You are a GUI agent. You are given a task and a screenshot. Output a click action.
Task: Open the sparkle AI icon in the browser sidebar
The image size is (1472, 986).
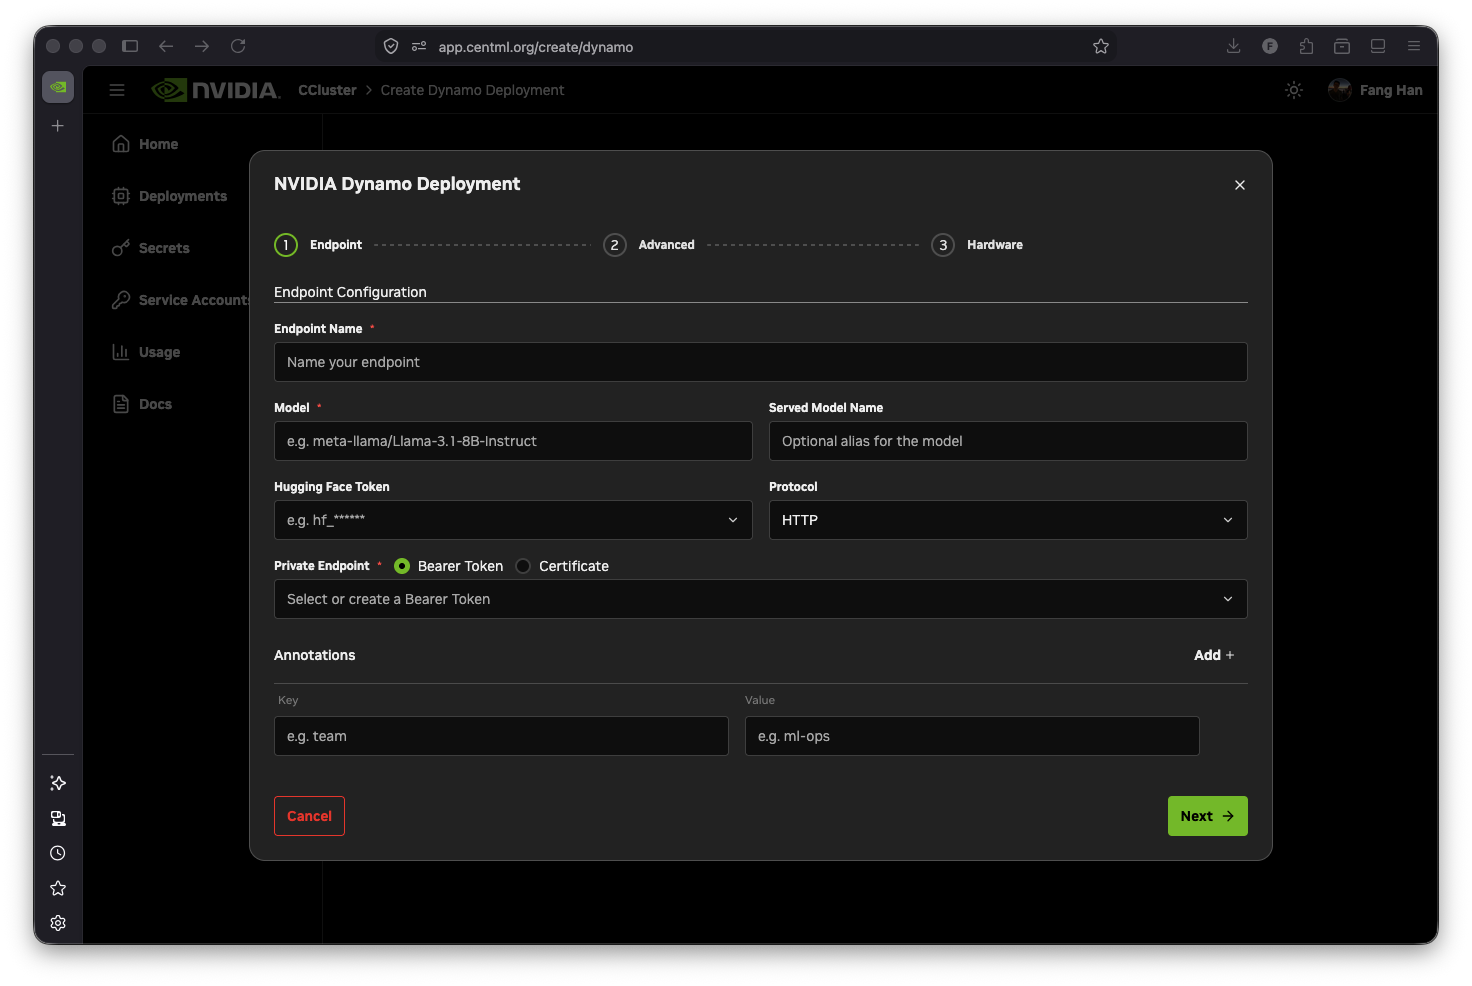coord(58,783)
